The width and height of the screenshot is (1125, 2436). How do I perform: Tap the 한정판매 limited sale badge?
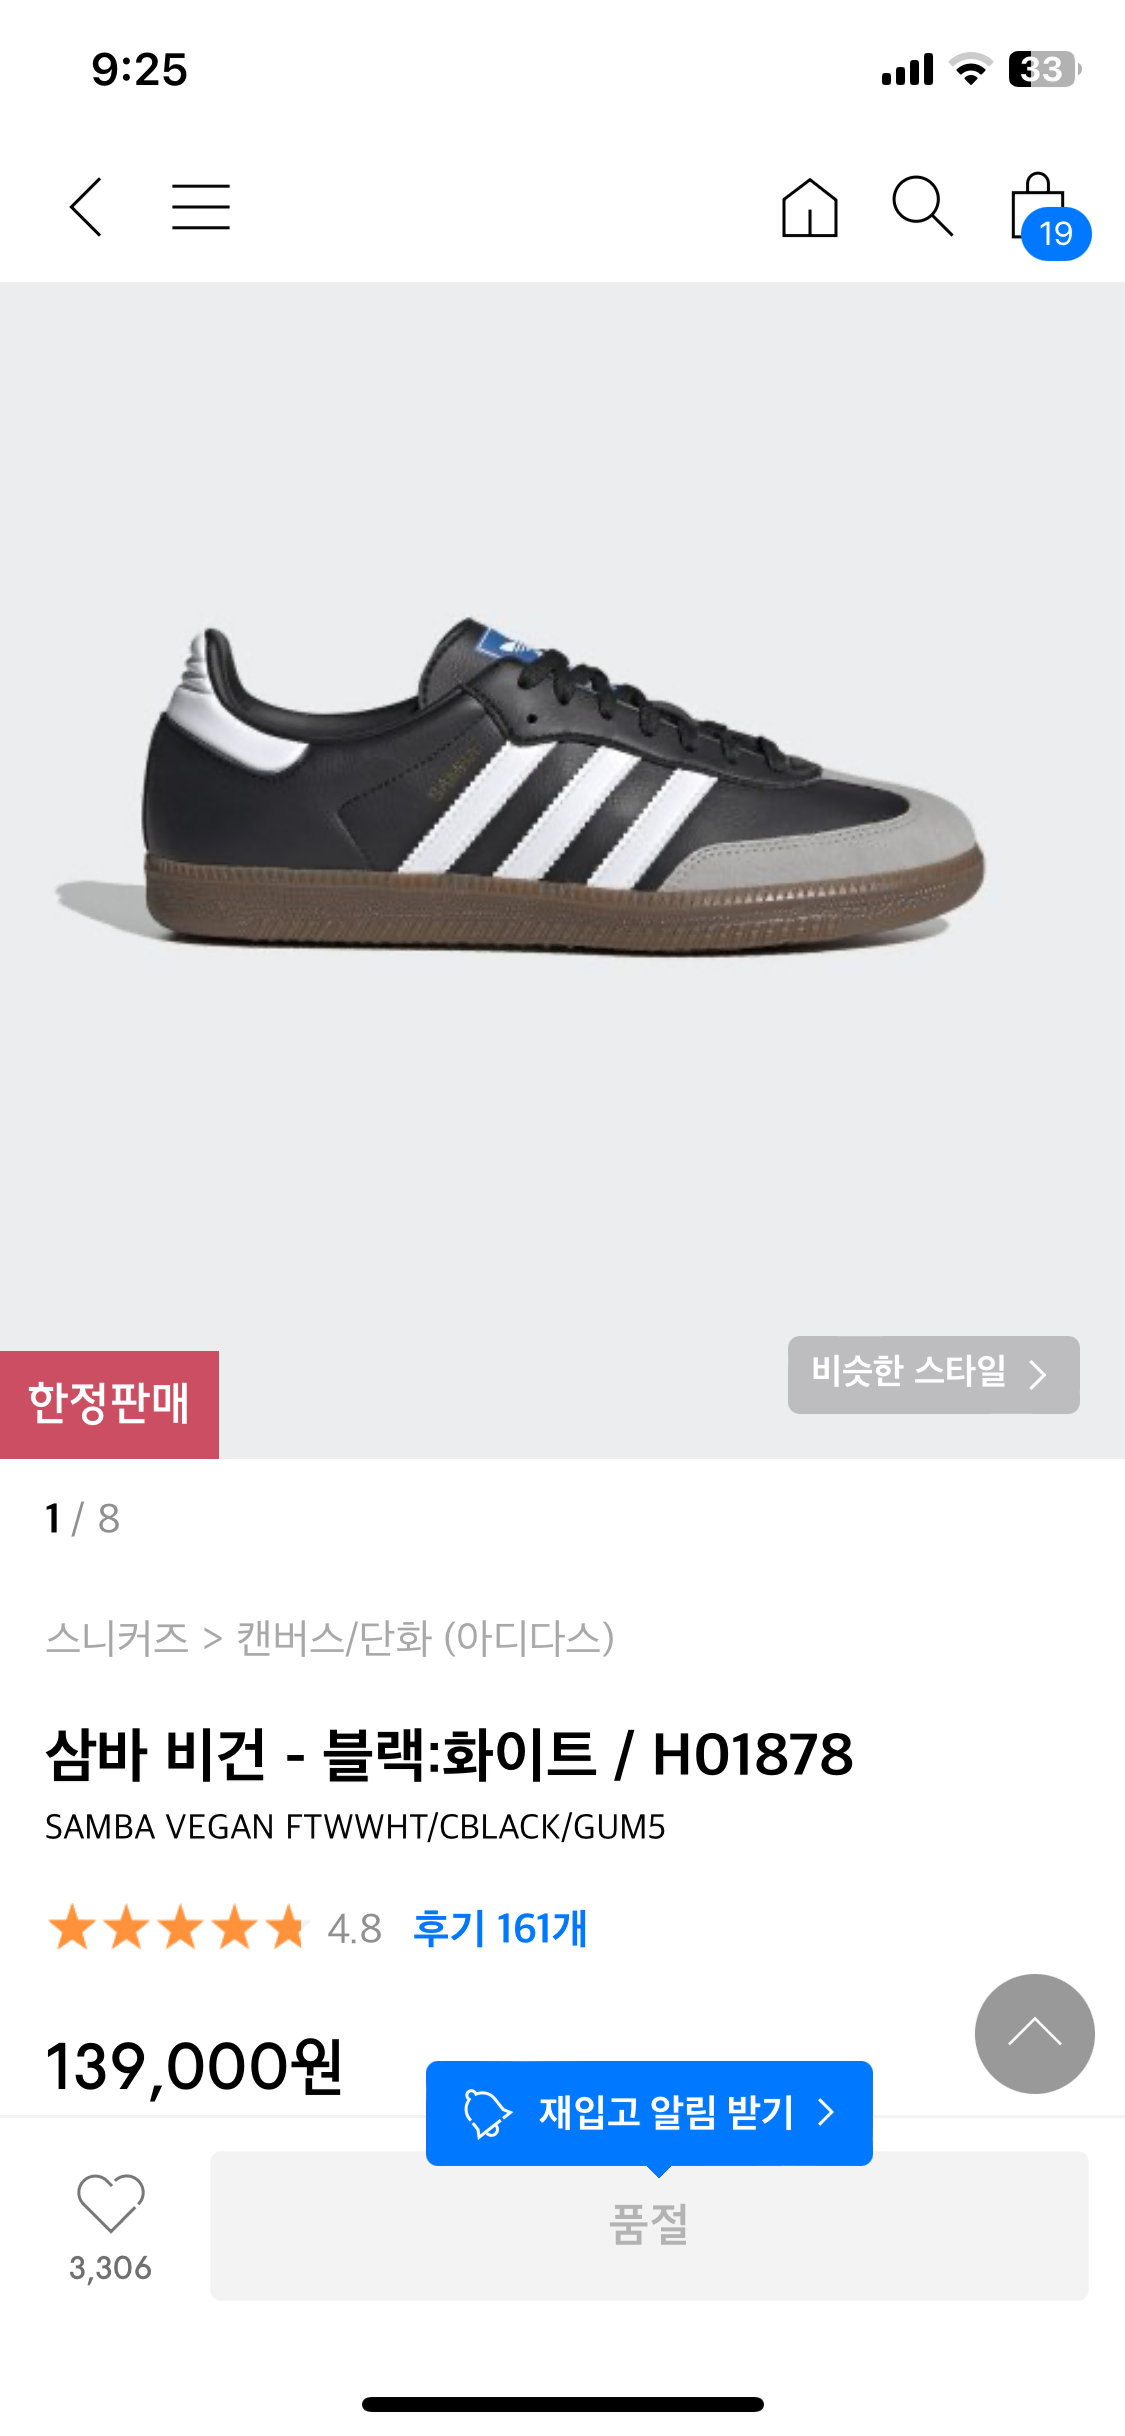click(109, 1404)
